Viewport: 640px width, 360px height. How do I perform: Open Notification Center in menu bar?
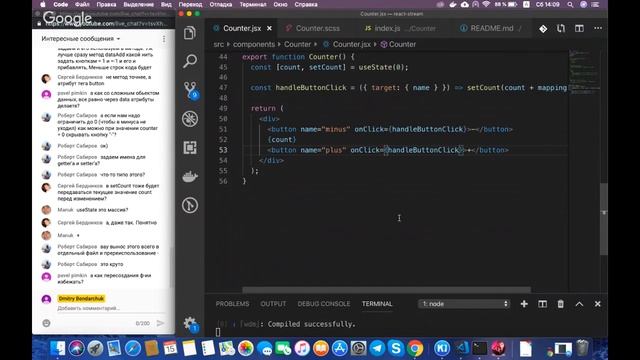pyautogui.click(x=596, y=4)
